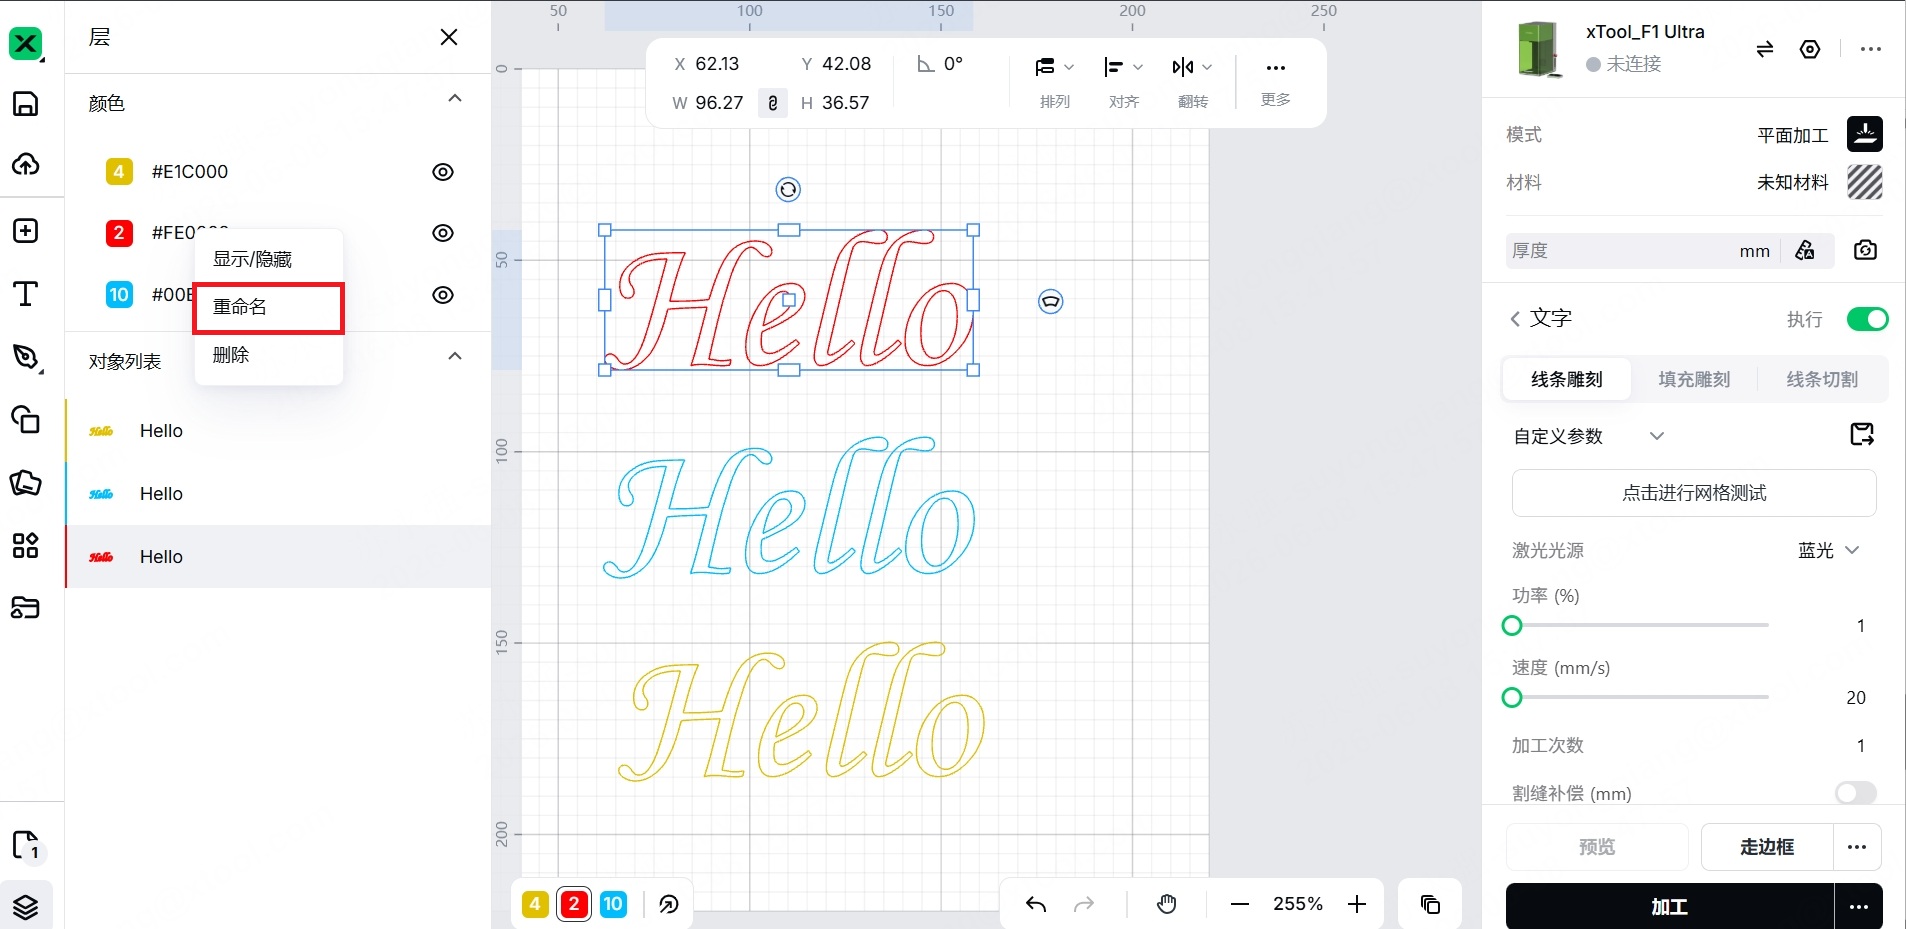Screen dimensions: 1906x929
Task: Toggle visibility of red layer 2
Action: [x=443, y=233]
